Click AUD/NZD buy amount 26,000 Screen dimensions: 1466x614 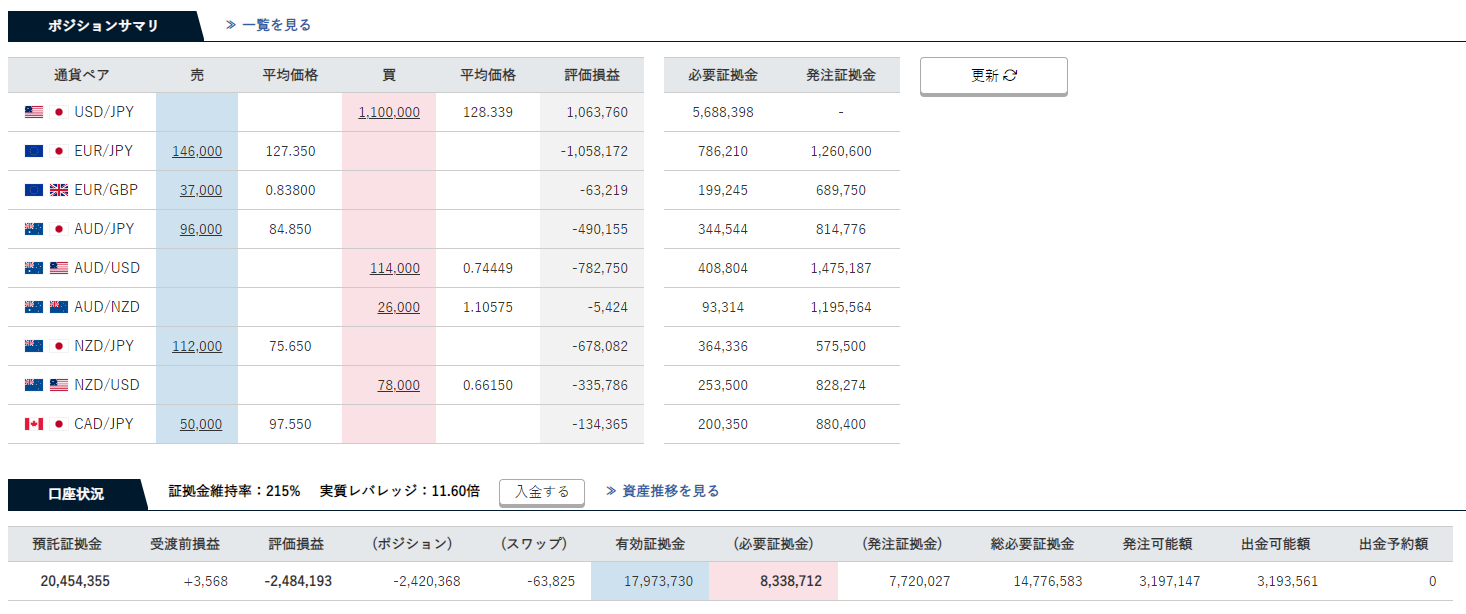coord(398,307)
